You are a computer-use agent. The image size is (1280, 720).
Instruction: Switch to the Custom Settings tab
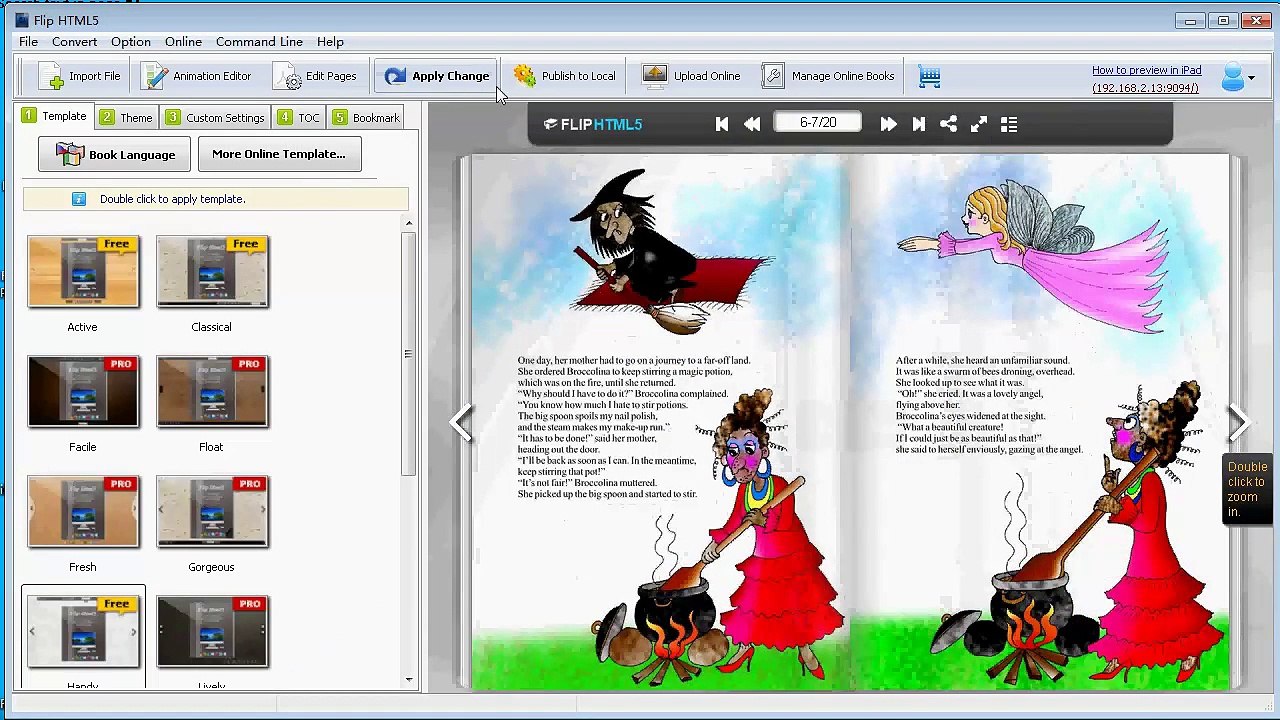point(215,118)
